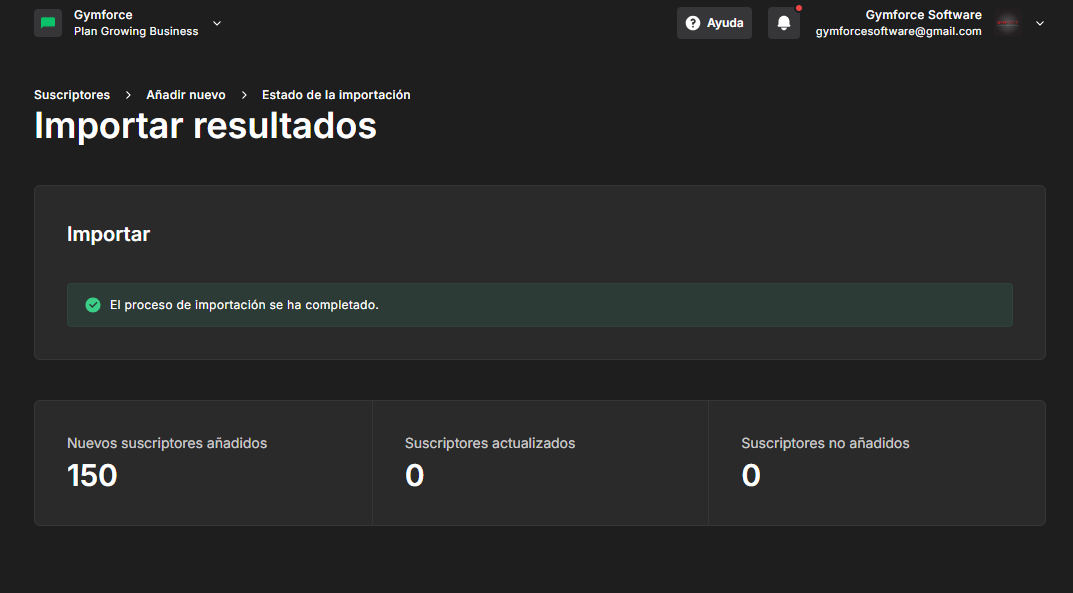The image size is (1073, 593).
Task: Click the Gymforce Software user name
Action: (923, 15)
